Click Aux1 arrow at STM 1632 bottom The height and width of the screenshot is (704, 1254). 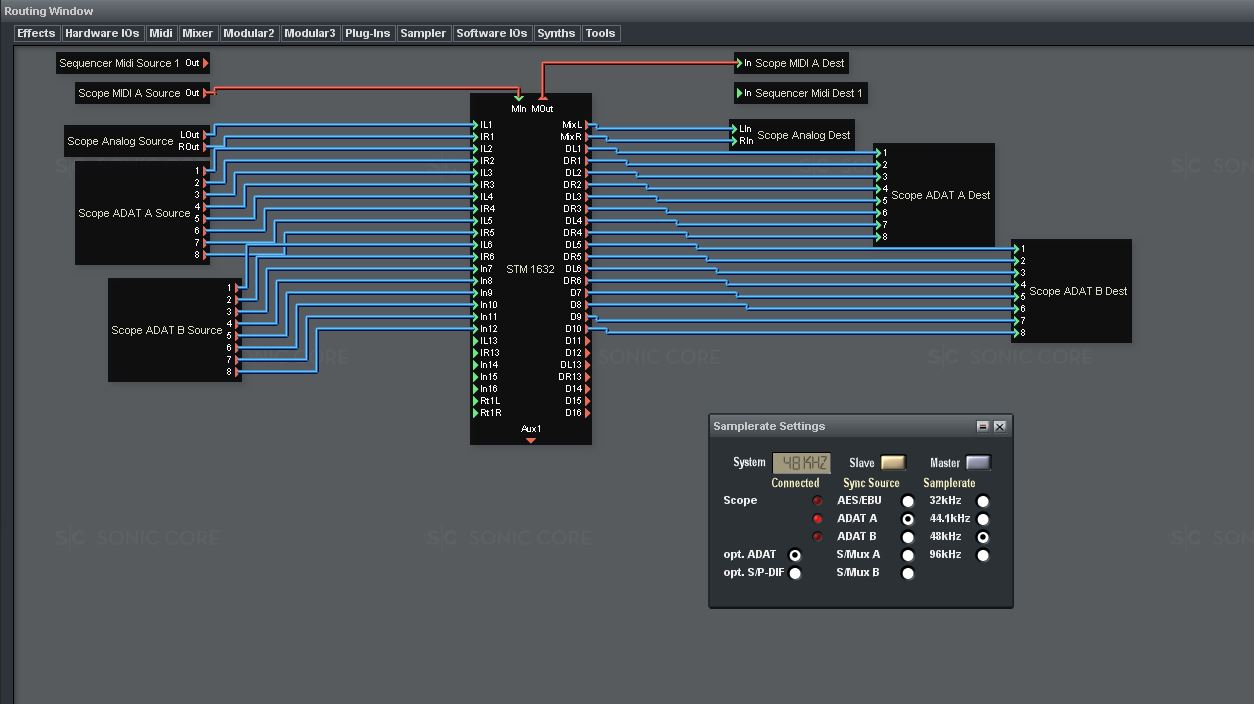pyautogui.click(x=531, y=440)
